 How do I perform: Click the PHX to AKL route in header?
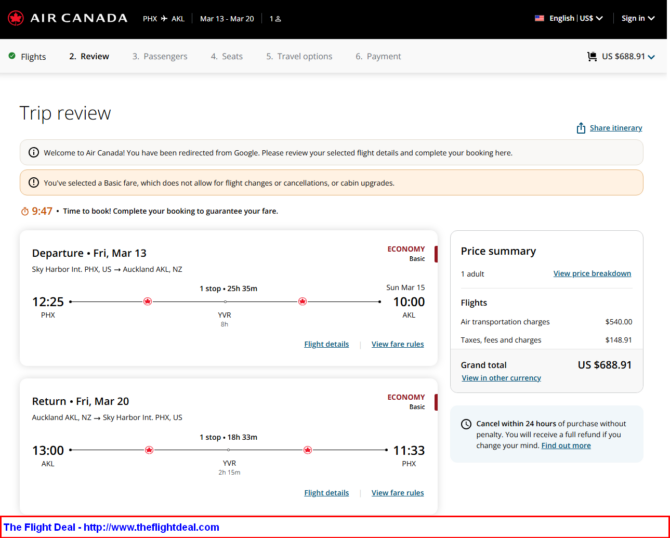164,18
